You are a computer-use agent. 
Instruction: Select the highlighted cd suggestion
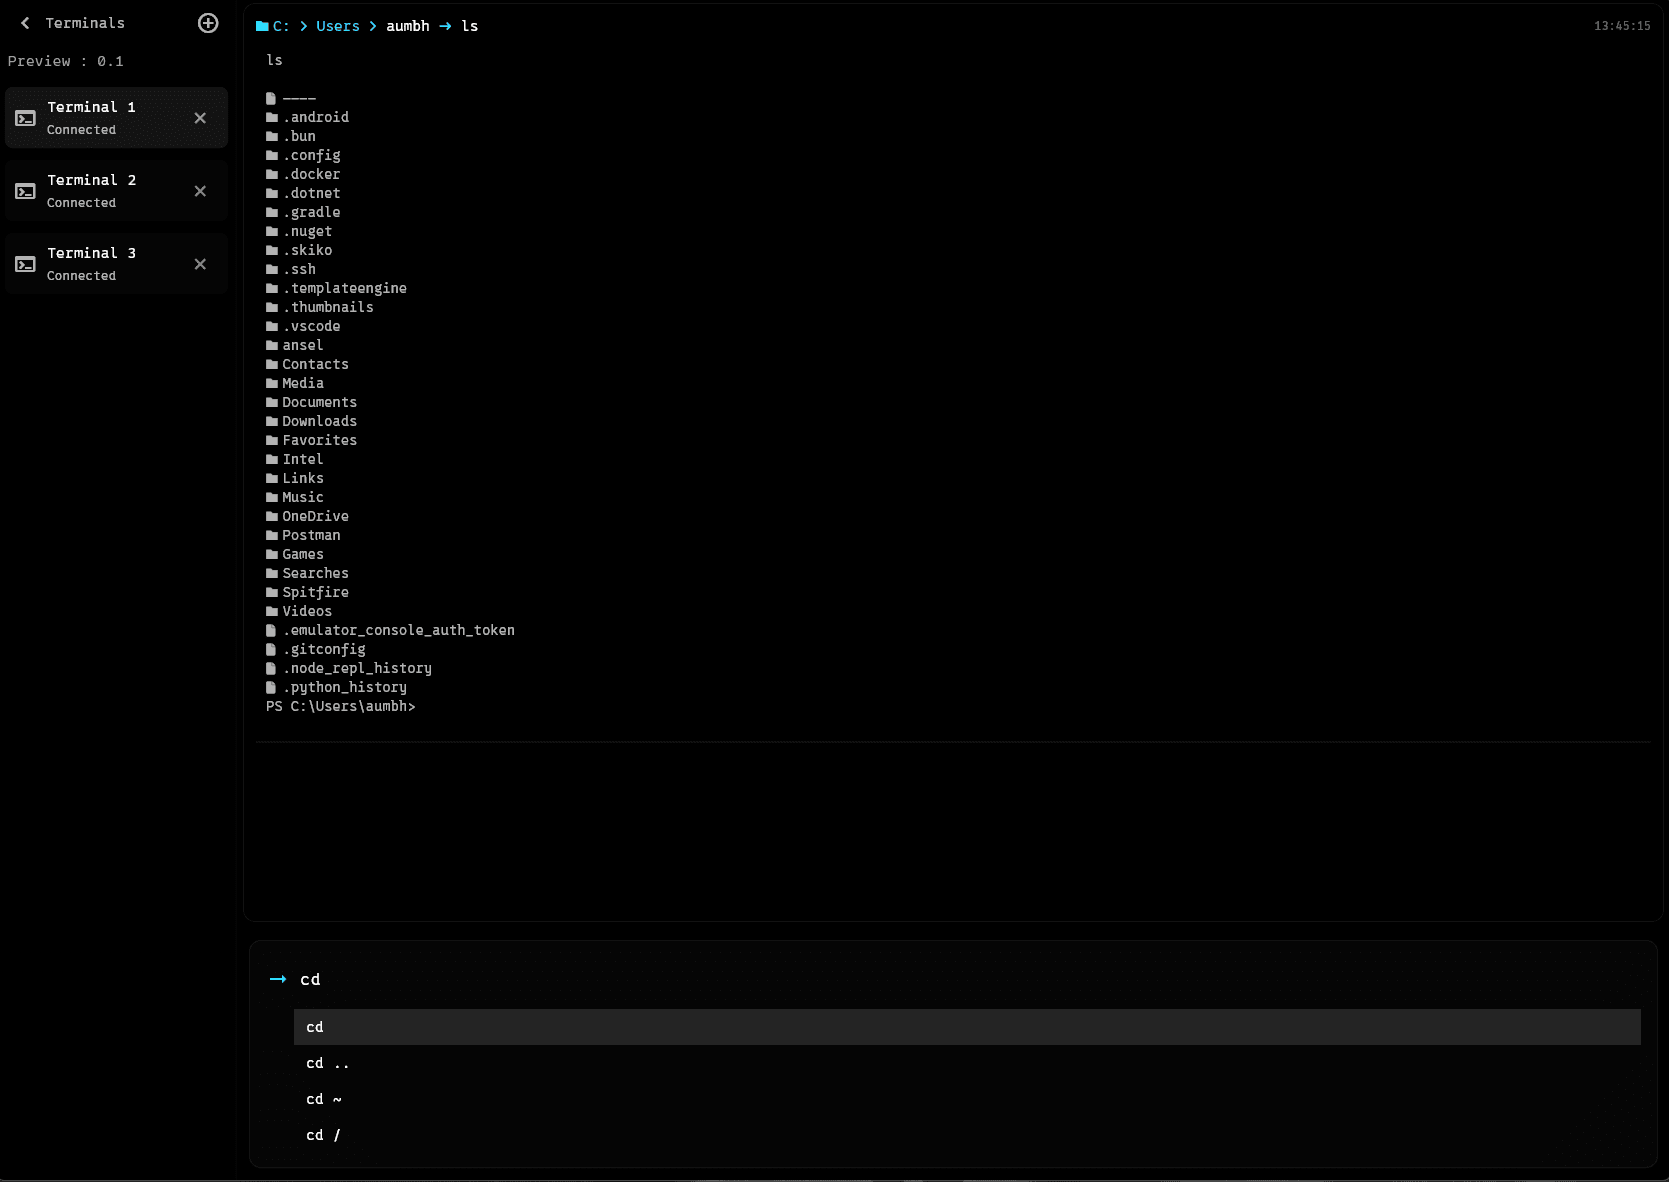coord(314,1027)
